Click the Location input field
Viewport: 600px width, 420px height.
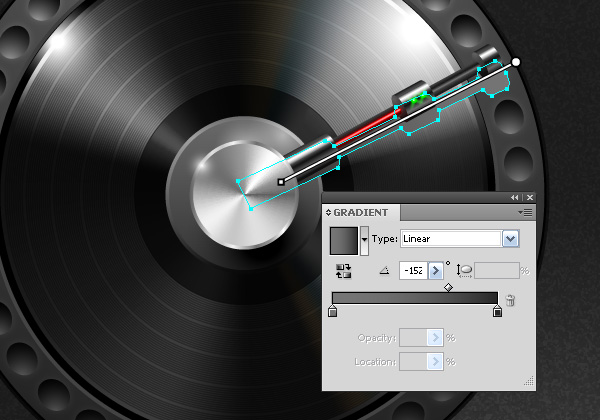click(413, 361)
